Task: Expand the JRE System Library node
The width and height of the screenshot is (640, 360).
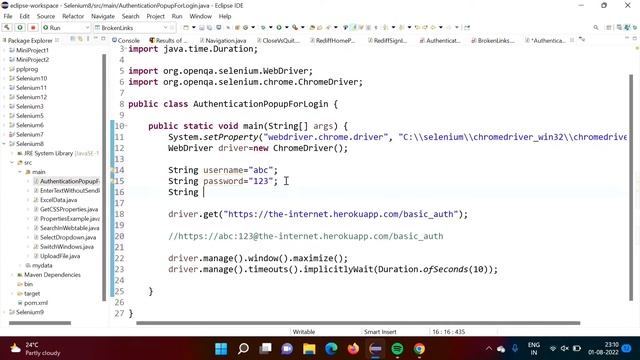Action: tap(12, 153)
